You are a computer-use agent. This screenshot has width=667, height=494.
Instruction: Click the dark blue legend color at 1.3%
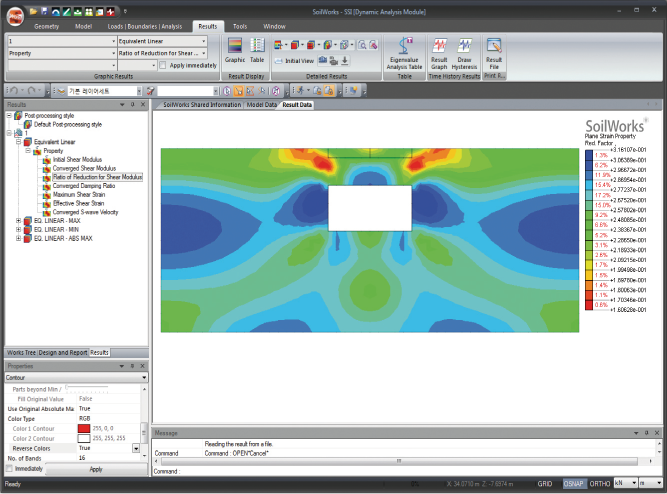(x=589, y=155)
